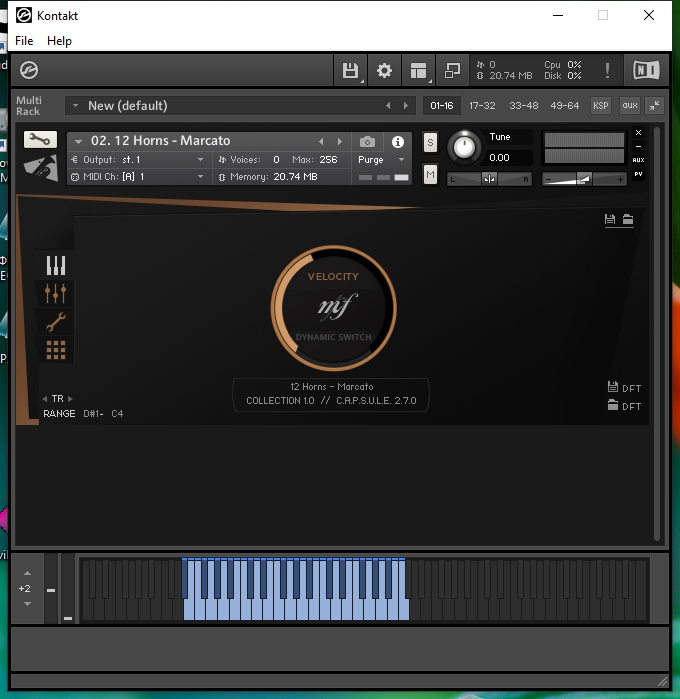Shift TR transpose left arrow

[45, 399]
